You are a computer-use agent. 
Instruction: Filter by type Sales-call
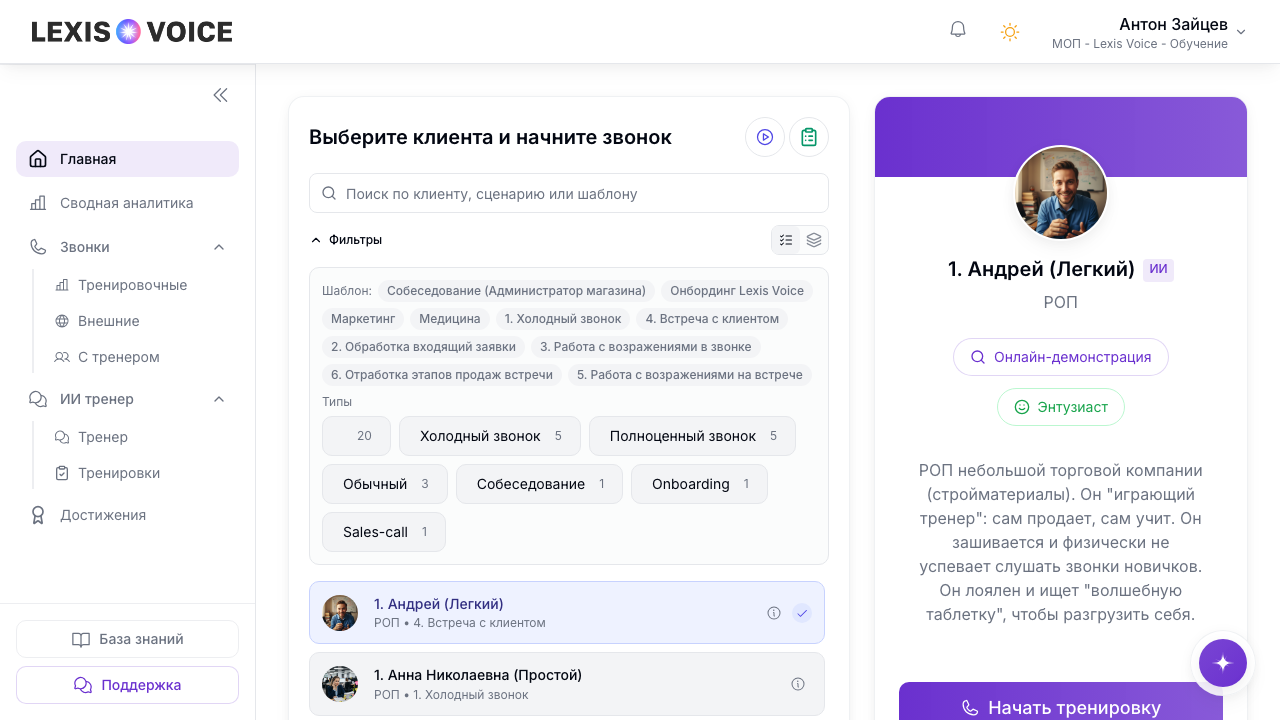[384, 532]
